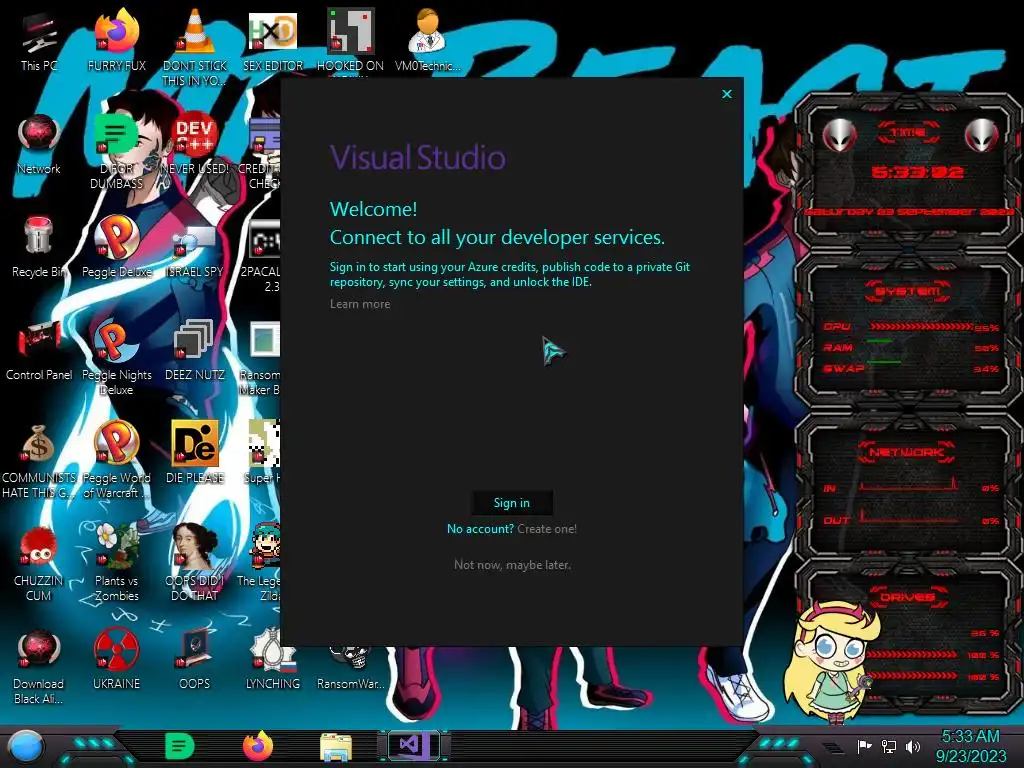The height and width of the screenshot is (768, 1024).
Task: Open the FURRY FUX Firefox shortcut
Action: (x=117, y=40)
